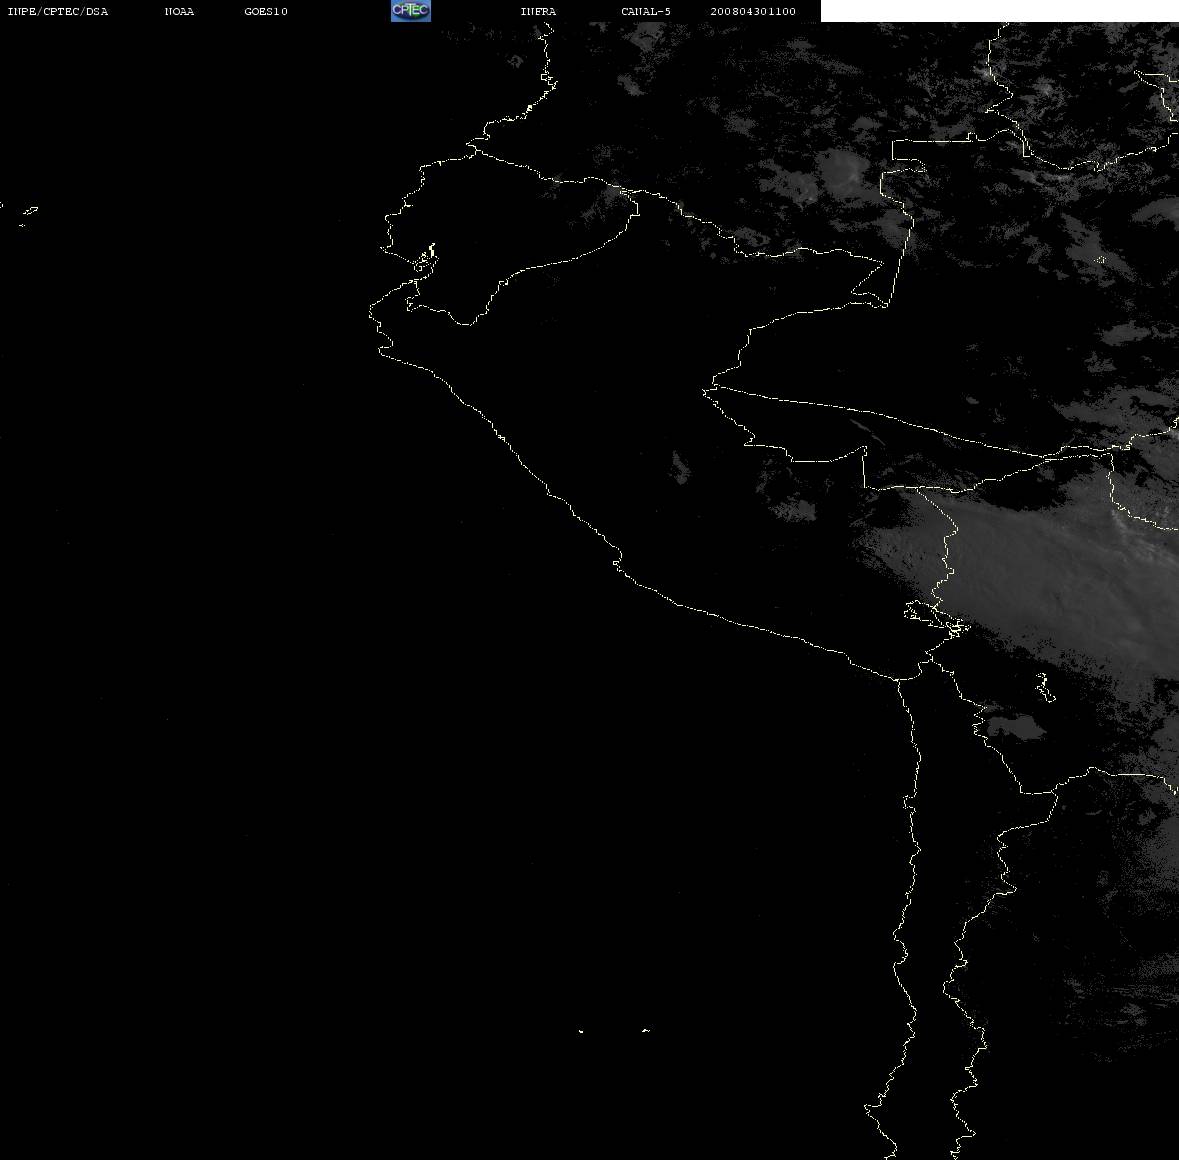Image resolution: width=1179 pixels, height=1160 pixels.
Task: Click the Lake Titicaca outline
Action: [x=936, y=619]
